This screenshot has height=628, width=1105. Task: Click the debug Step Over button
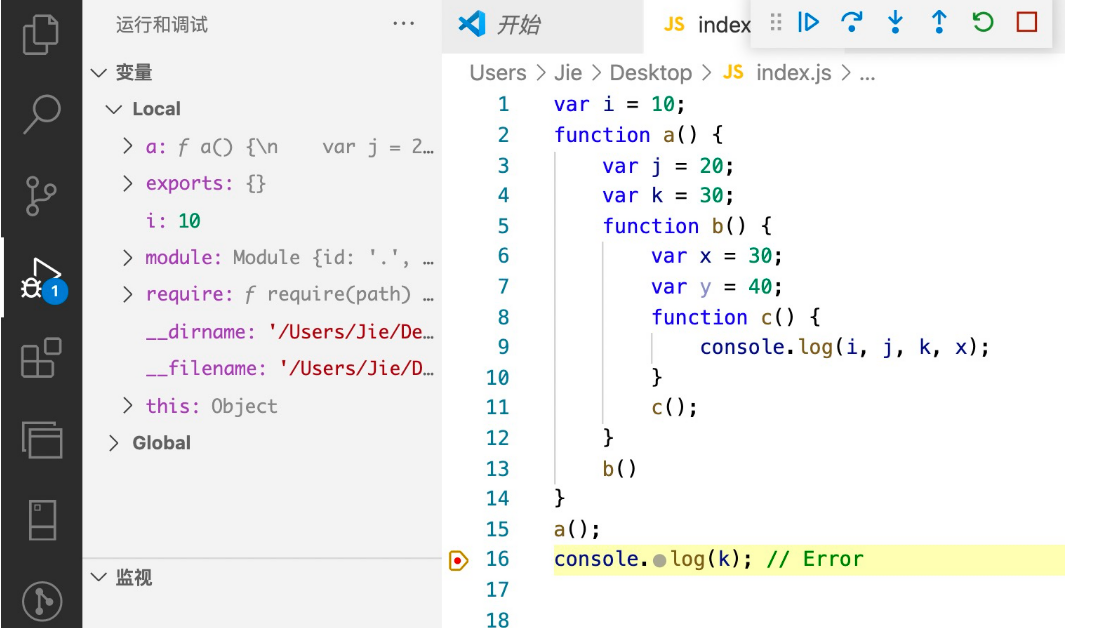click(x=852, y=23)
